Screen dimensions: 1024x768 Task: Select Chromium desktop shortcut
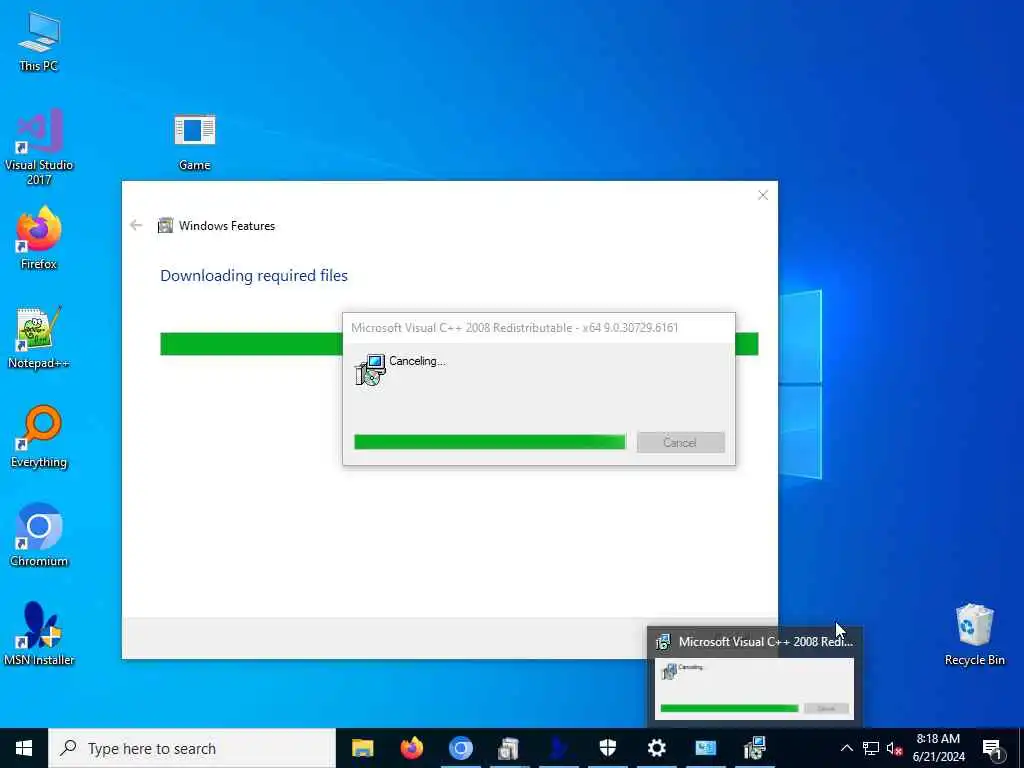39,536
